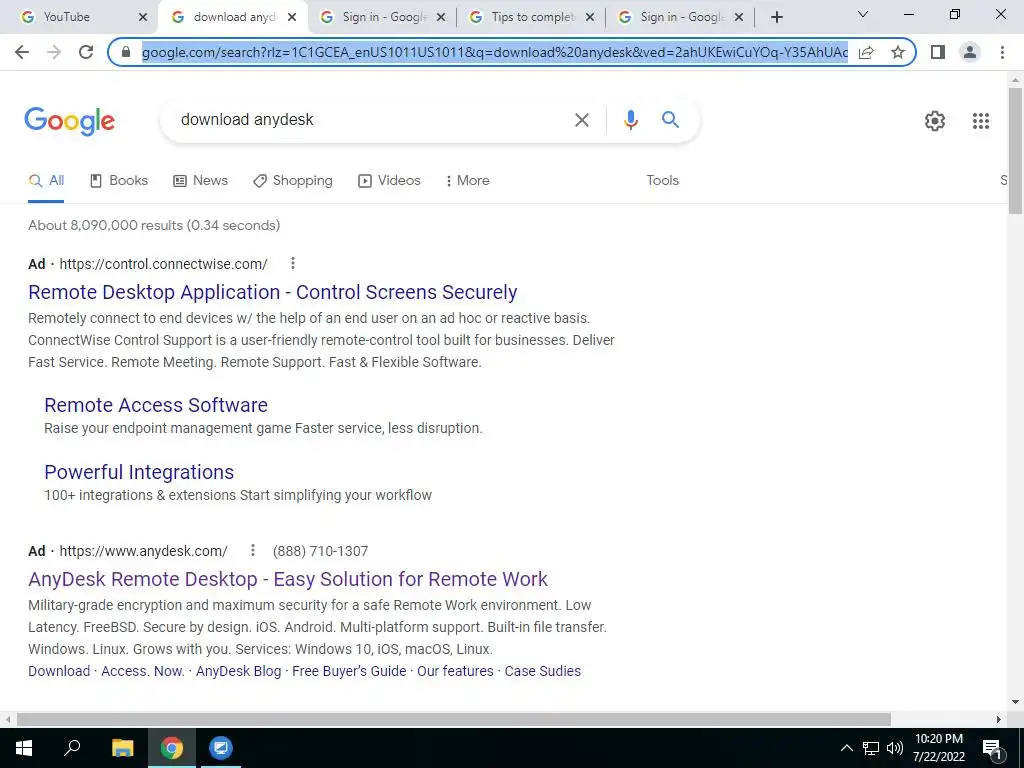
Task: Open AnyDesk Remote Desktop result link
Action: click(287, 579)
